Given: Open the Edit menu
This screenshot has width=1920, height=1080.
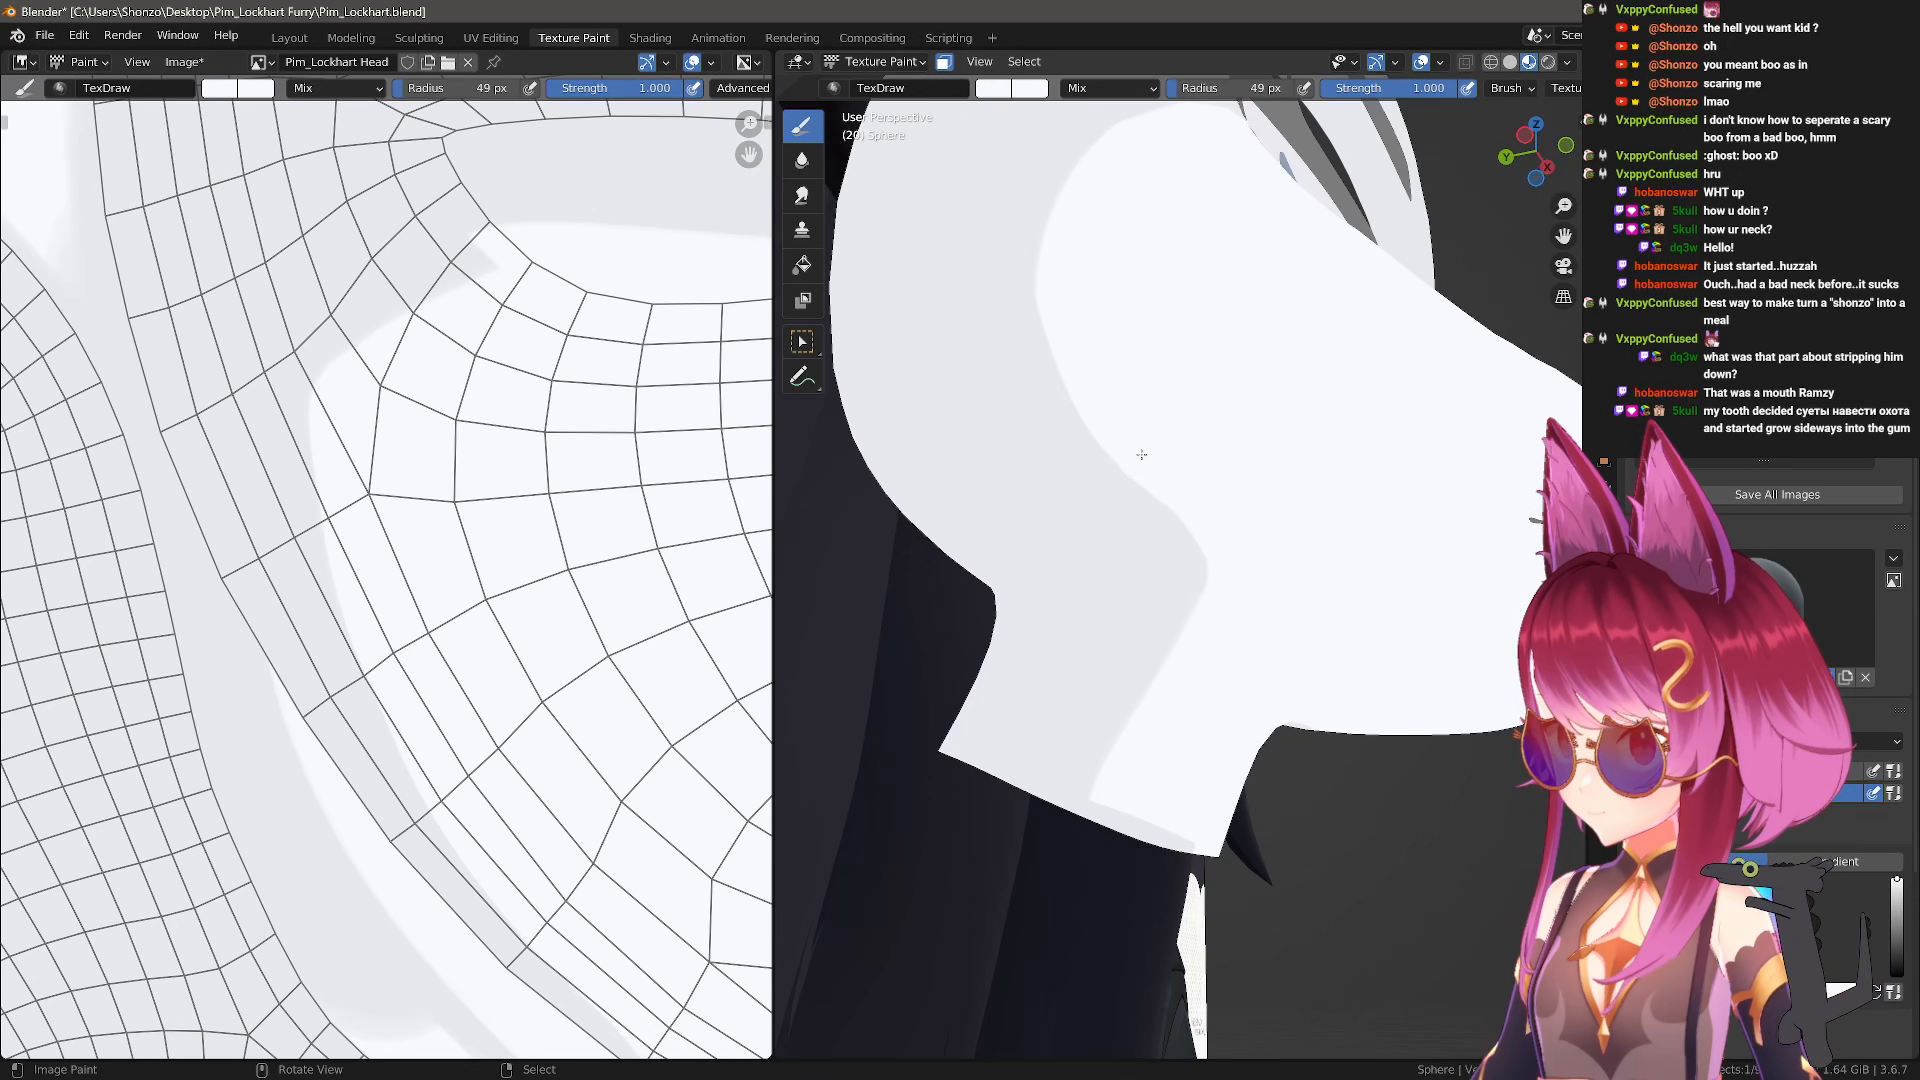Looking at the screenshot, I should point(79,35).
